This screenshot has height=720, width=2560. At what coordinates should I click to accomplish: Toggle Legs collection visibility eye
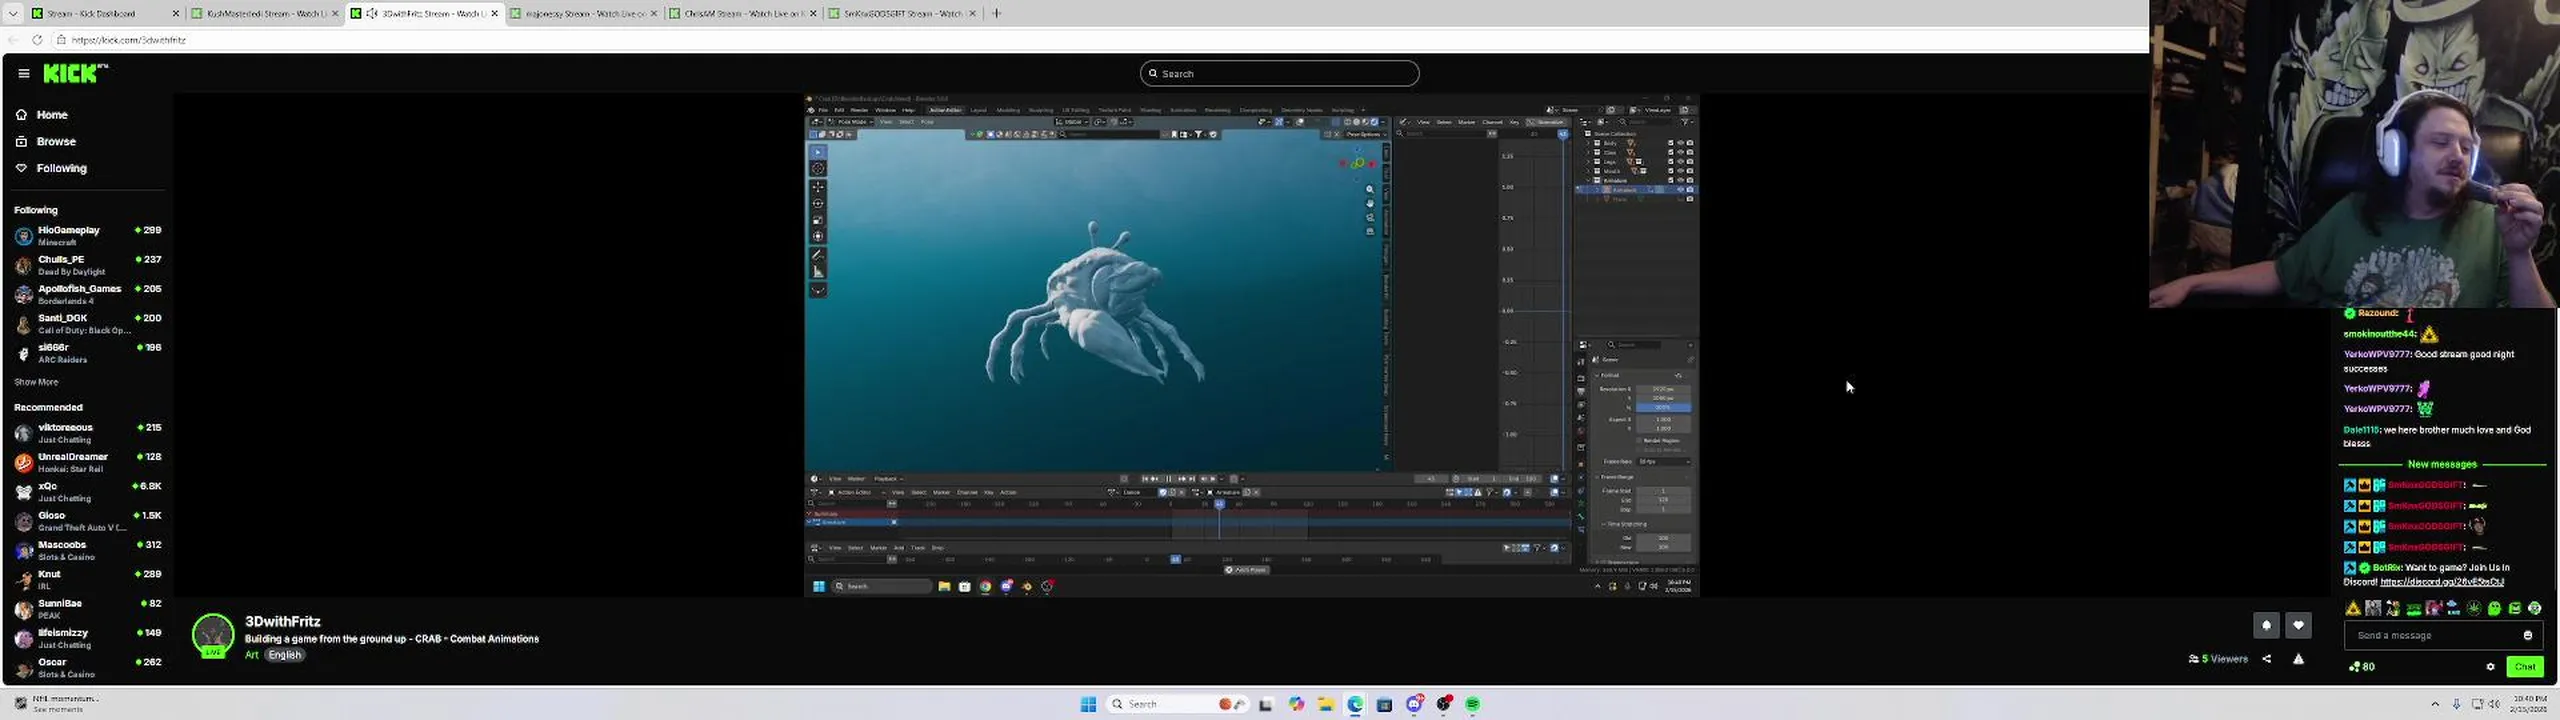click(1680, 162)
